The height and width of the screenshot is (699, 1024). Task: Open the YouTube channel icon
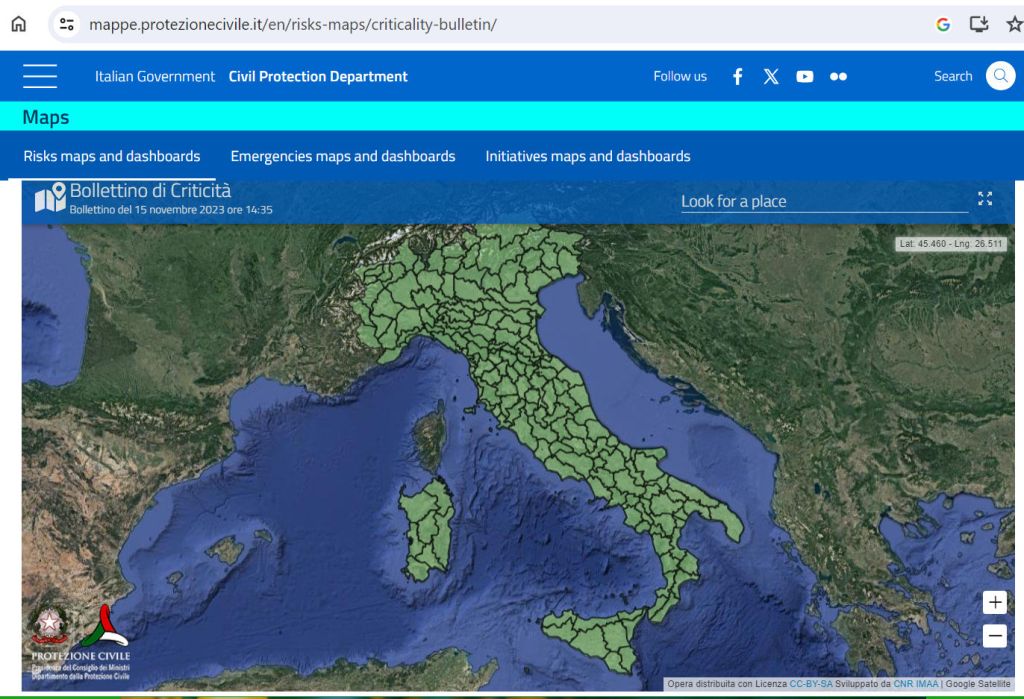coord(805,77)
